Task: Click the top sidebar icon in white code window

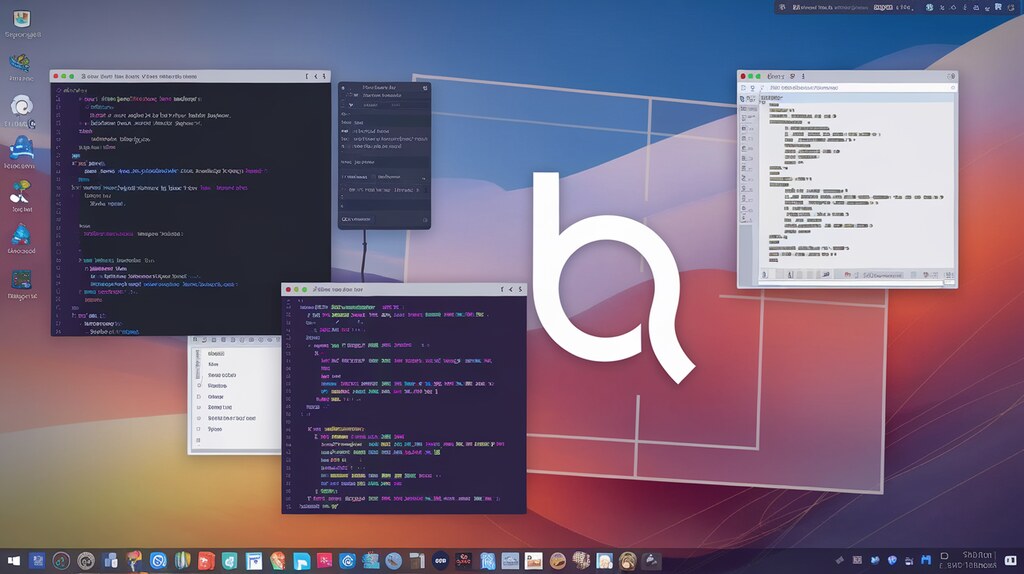Action: [743, 99]
